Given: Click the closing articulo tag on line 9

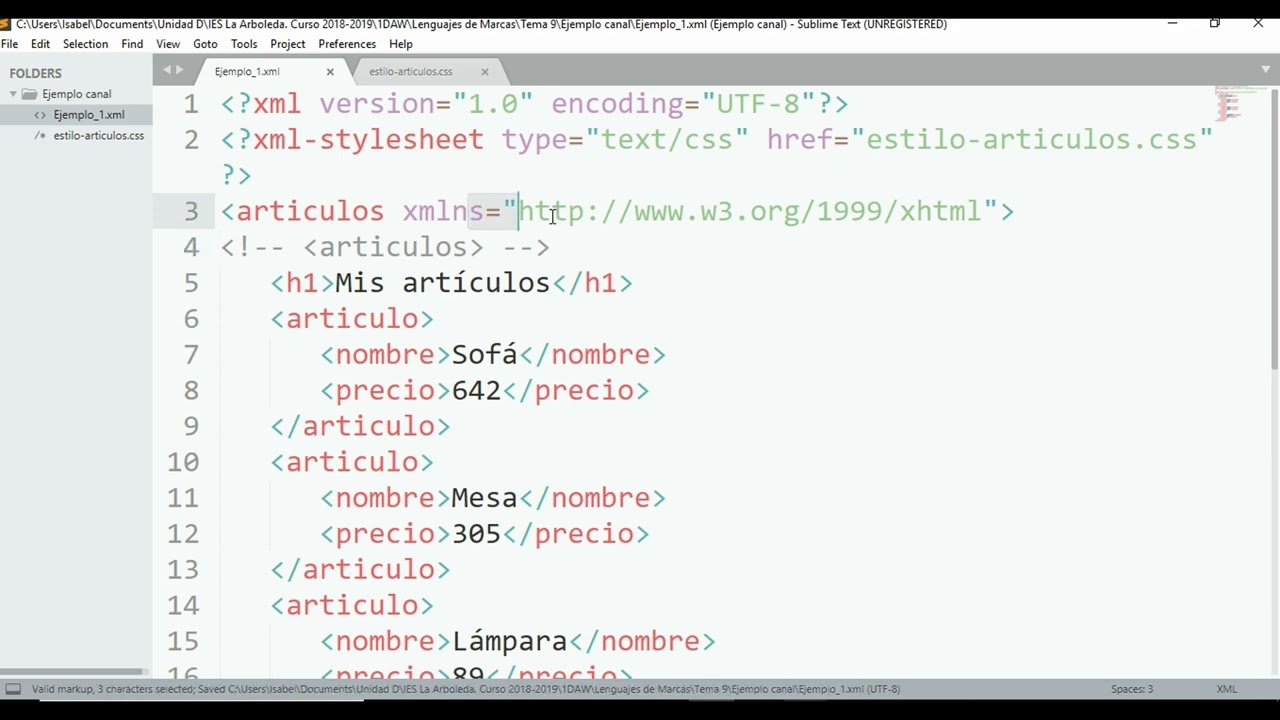Looking at the screenshot, I should coord(360,426).
